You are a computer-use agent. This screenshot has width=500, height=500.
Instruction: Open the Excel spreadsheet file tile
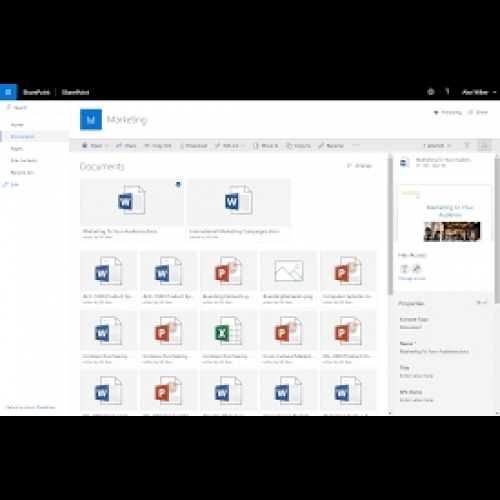pyautogui.click(x=229, y=338)
